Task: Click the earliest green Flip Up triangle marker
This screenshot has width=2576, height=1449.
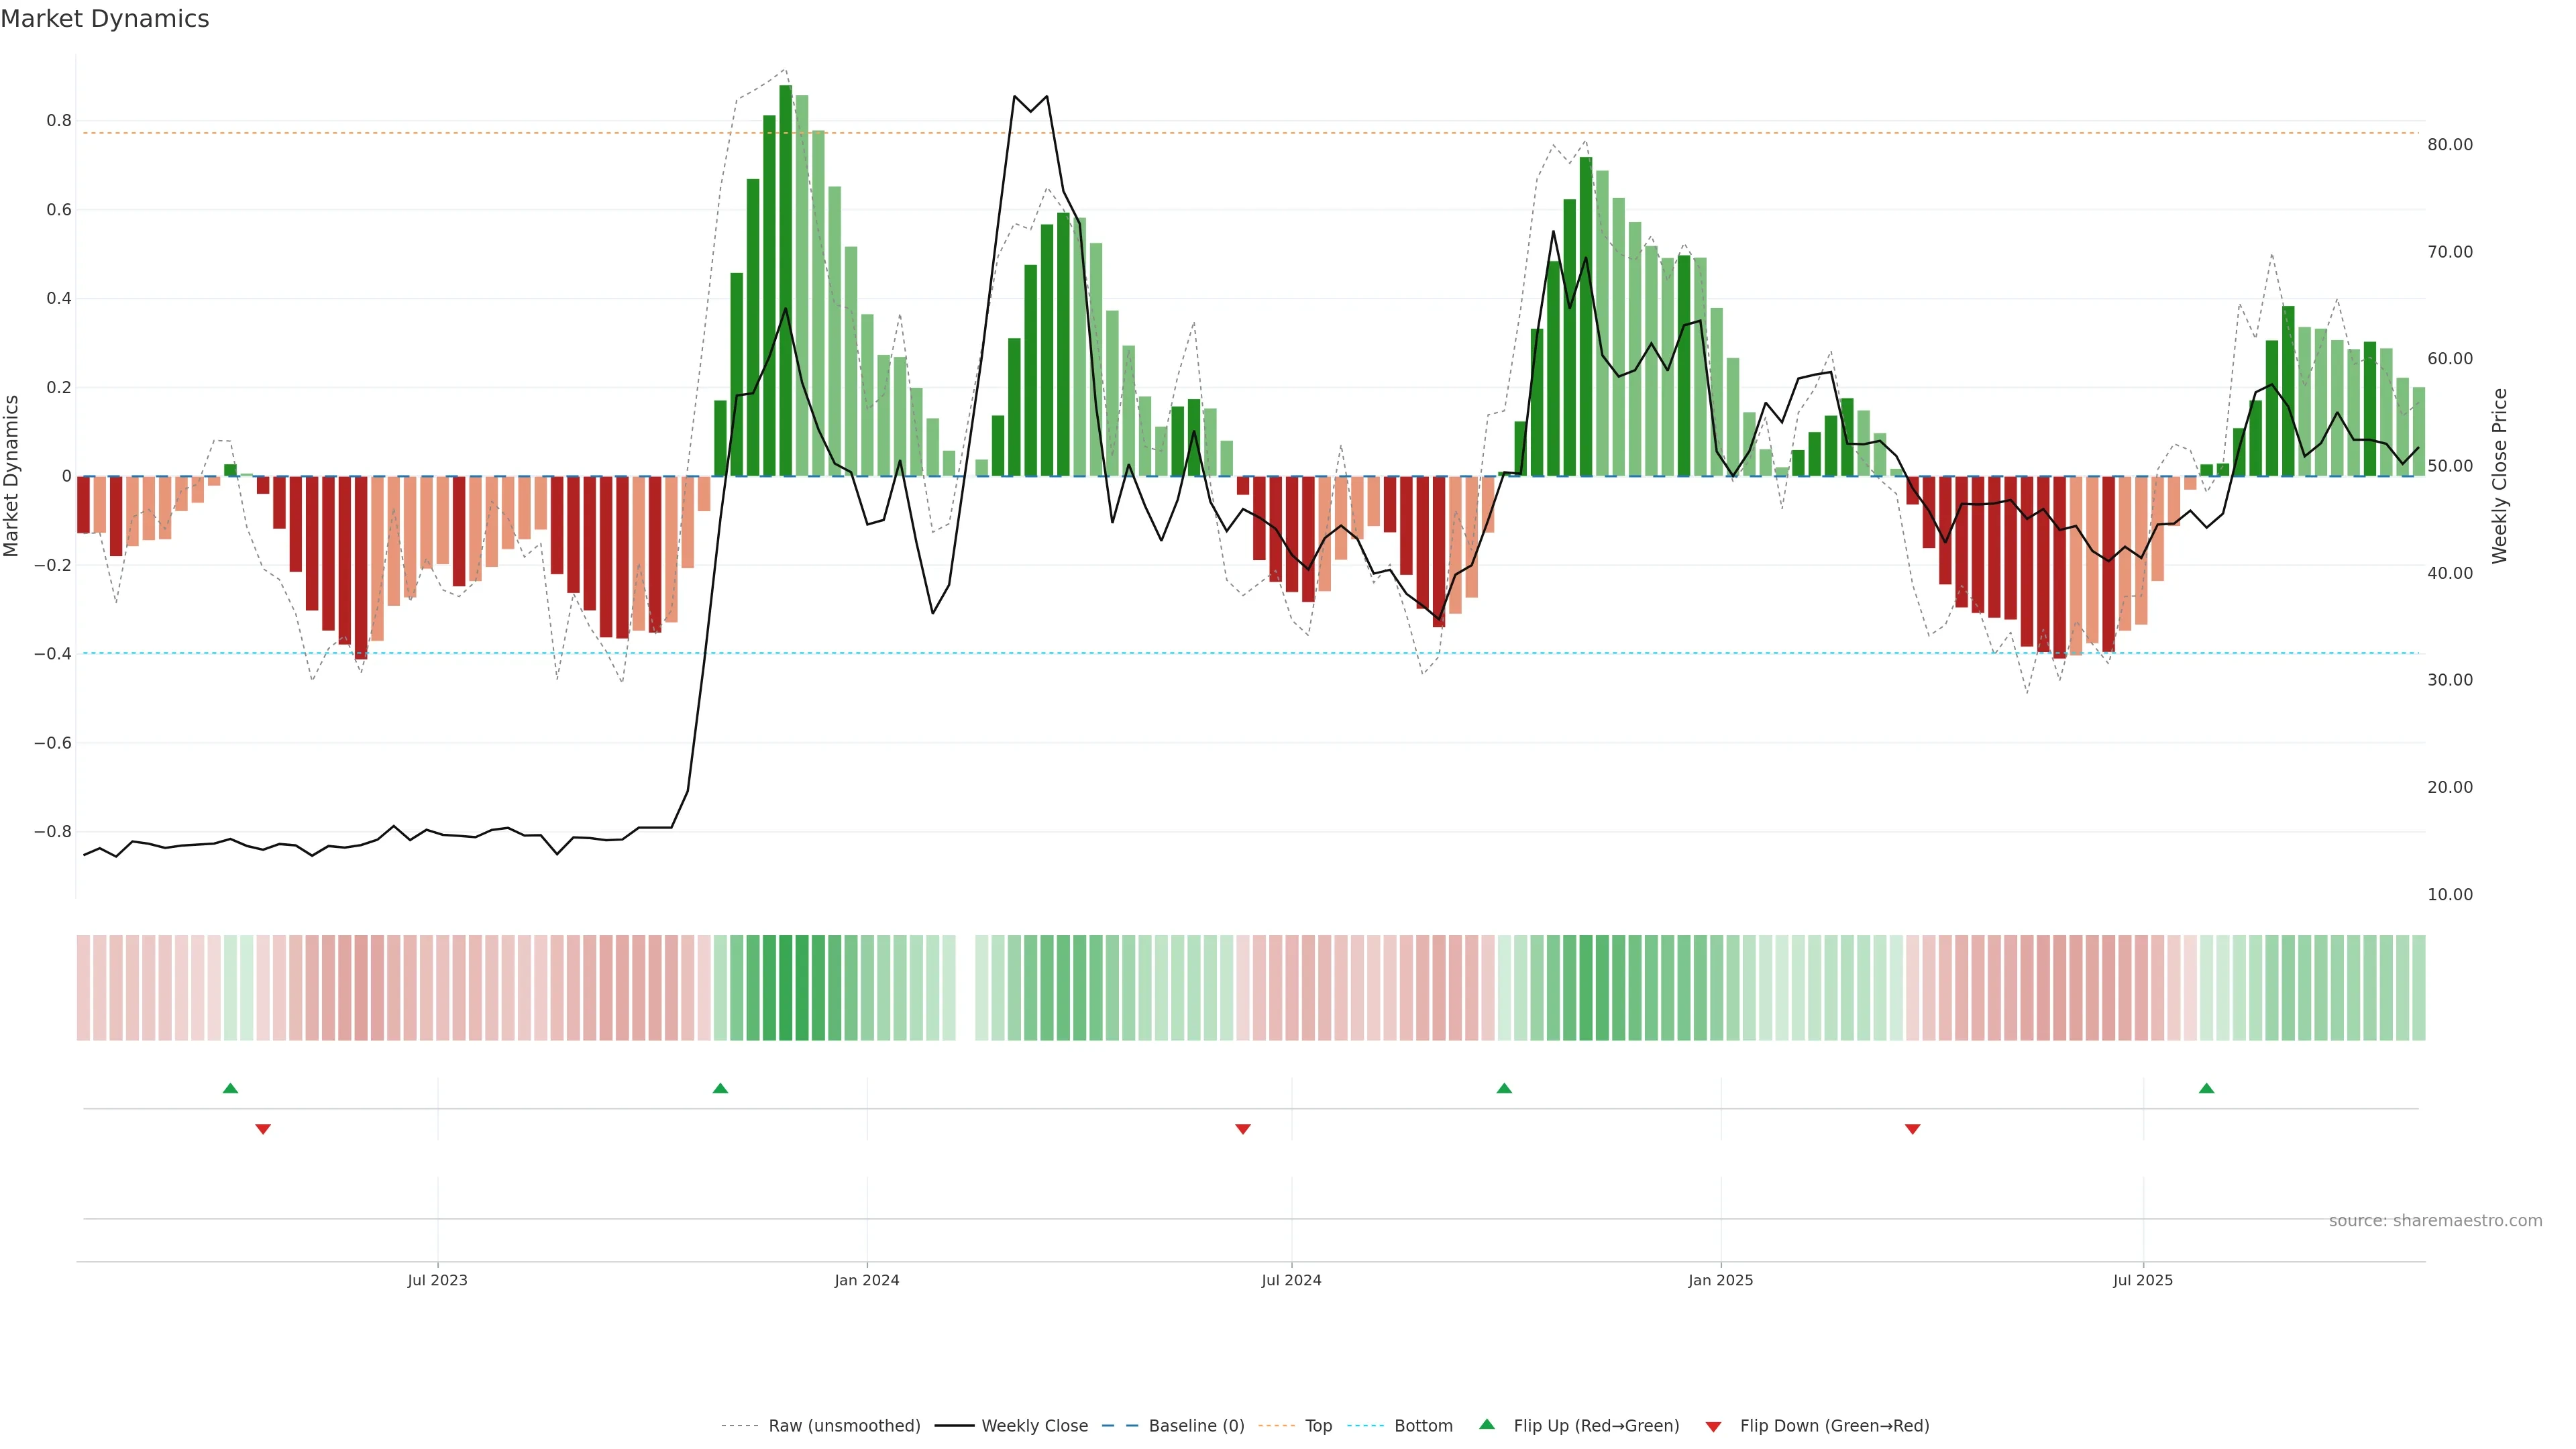Action: 230,1088
